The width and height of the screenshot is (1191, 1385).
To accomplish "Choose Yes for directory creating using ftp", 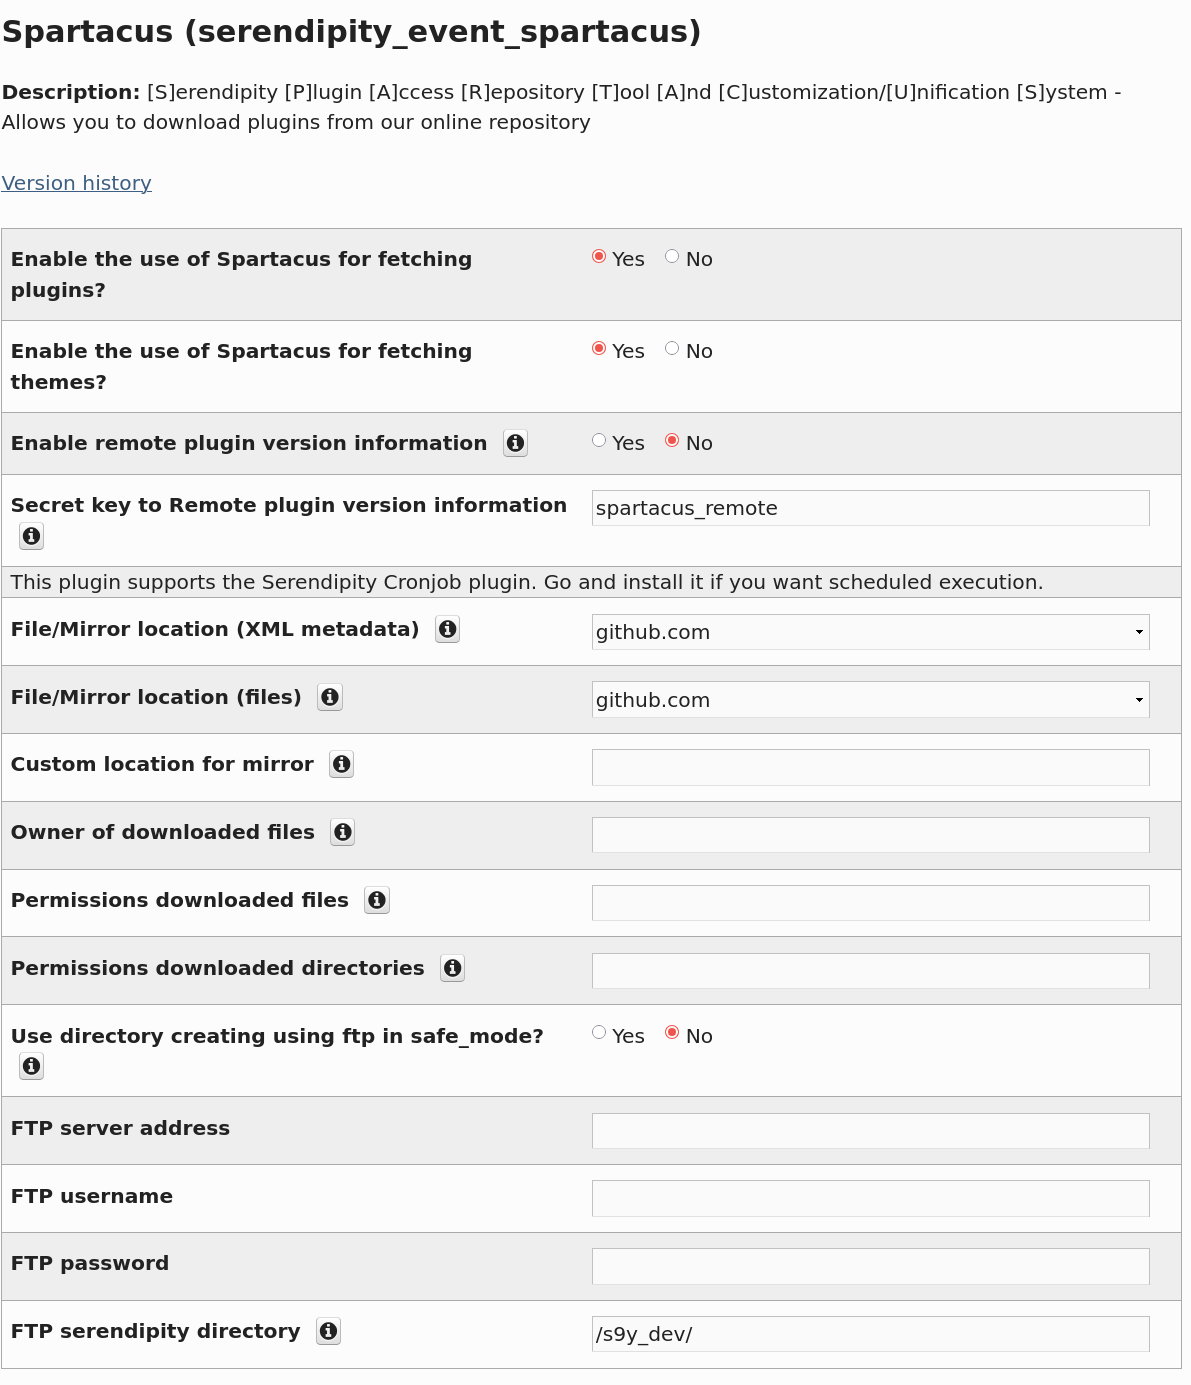I will (x=598, y=1032).
